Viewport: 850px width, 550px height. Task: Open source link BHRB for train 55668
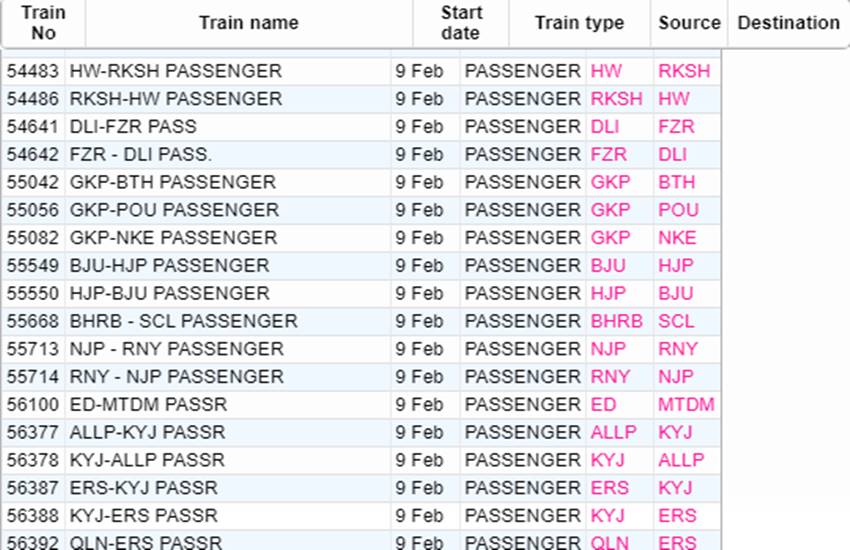point(616,321)
